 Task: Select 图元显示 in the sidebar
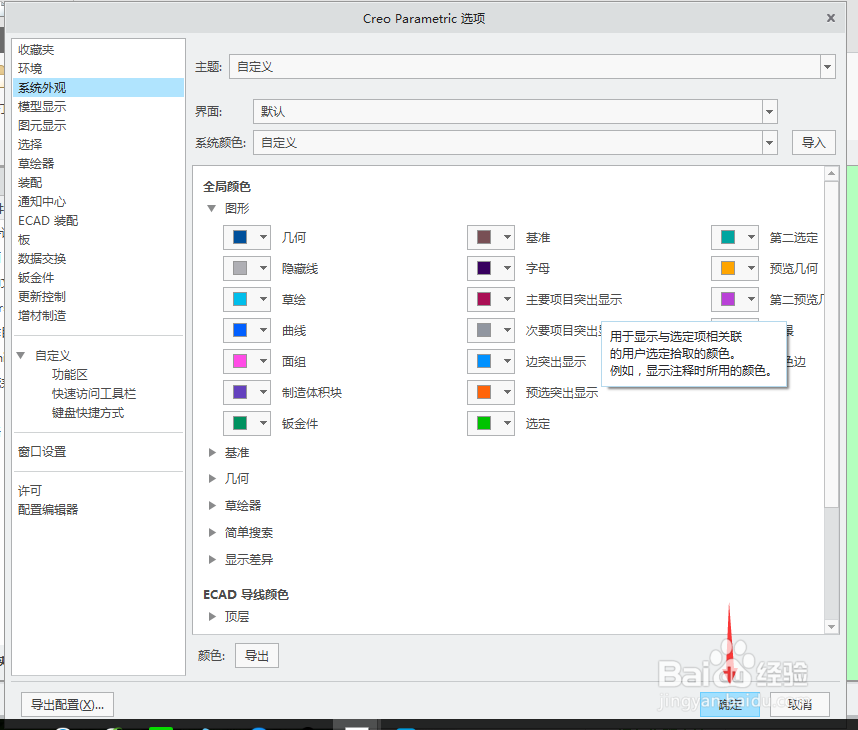pyautogui.click(x=98, y=125)
